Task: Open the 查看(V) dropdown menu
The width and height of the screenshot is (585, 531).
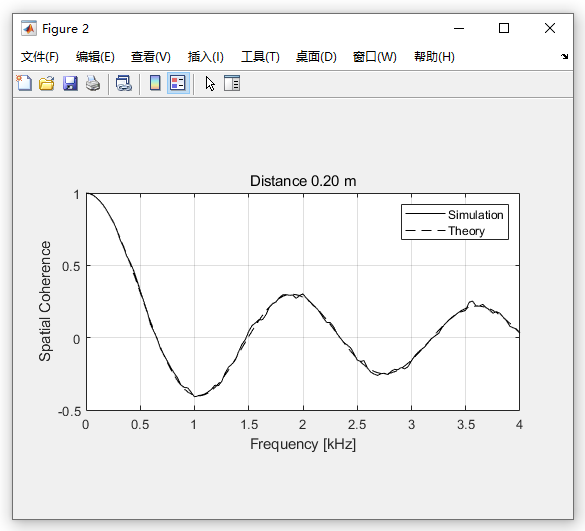Action: tap(151, 57)
